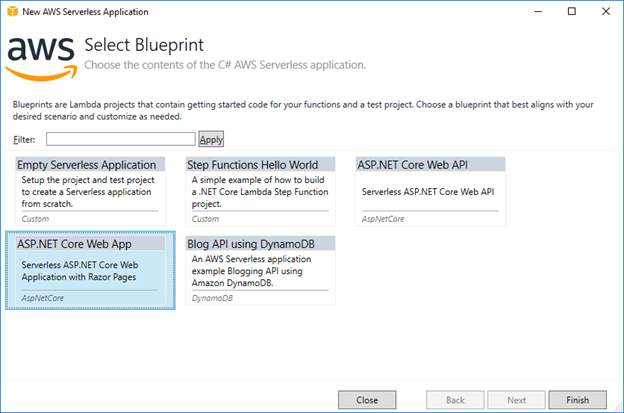Click the 'Select Blueprint' heading
Viewport: 624px width, 413px height.
click(144, 45)
